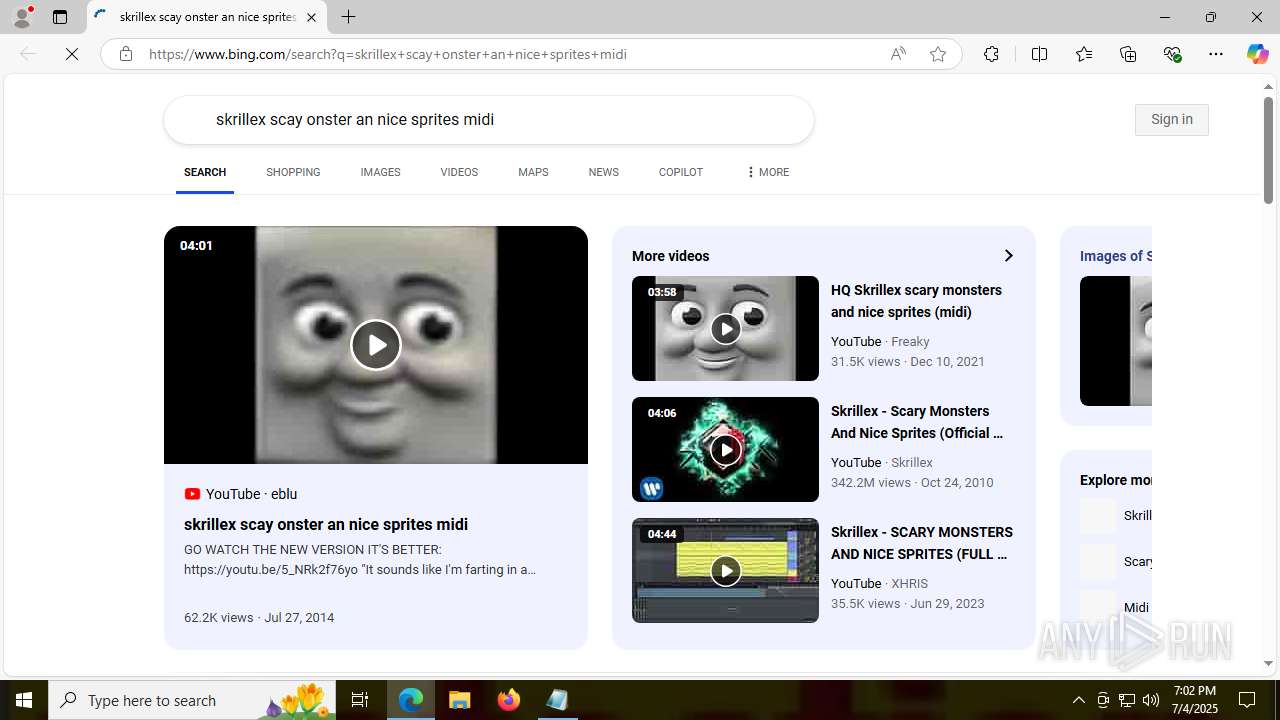1280x720 pixels.
Task: Open Skrillex Scary Monsters Official title link
Action: 917,422
